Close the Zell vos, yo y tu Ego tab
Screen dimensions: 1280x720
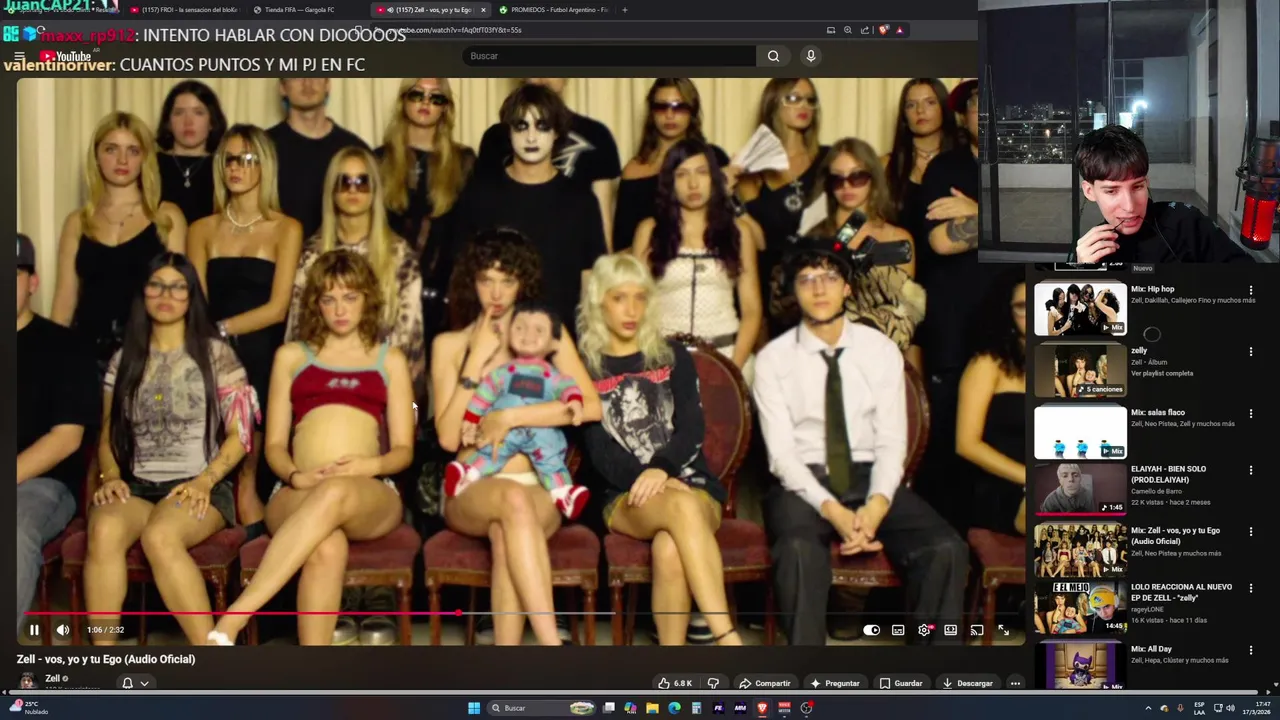[x=483, y=10]
